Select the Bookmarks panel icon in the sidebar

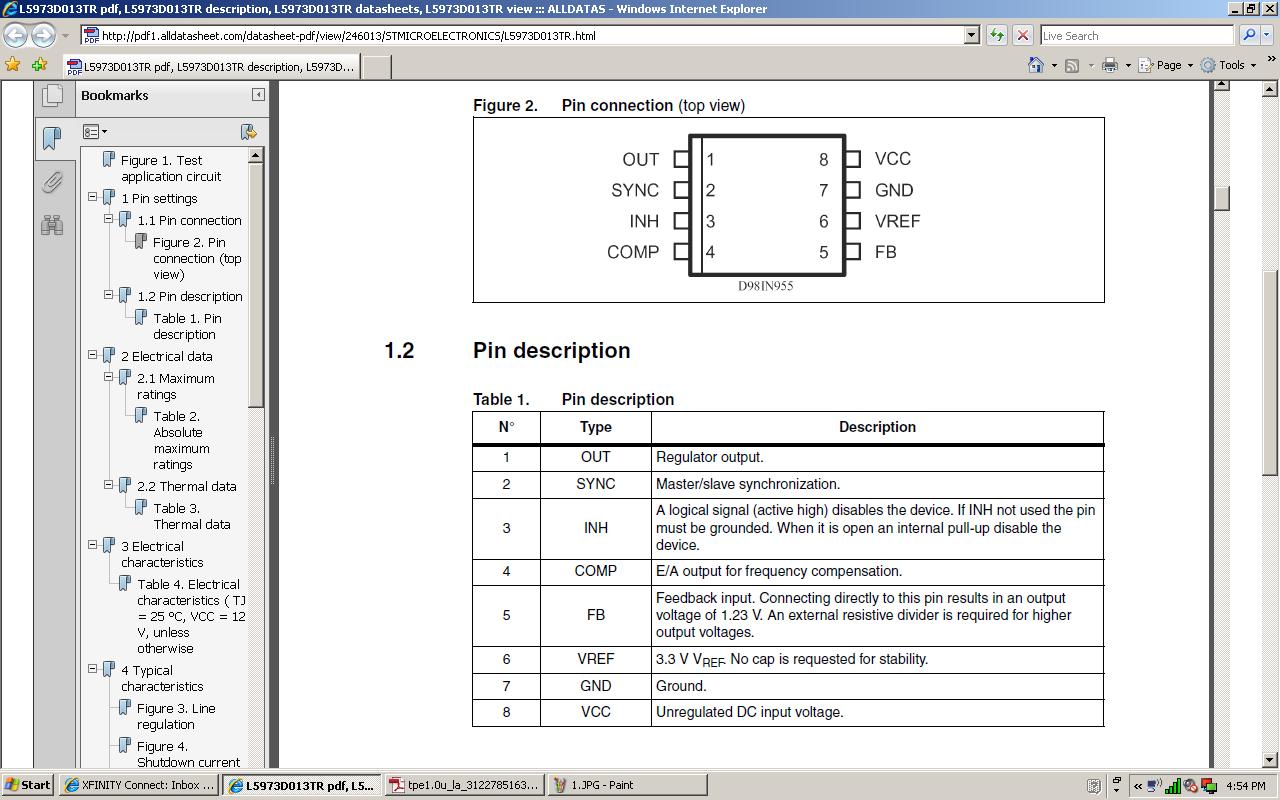point(53,138)
